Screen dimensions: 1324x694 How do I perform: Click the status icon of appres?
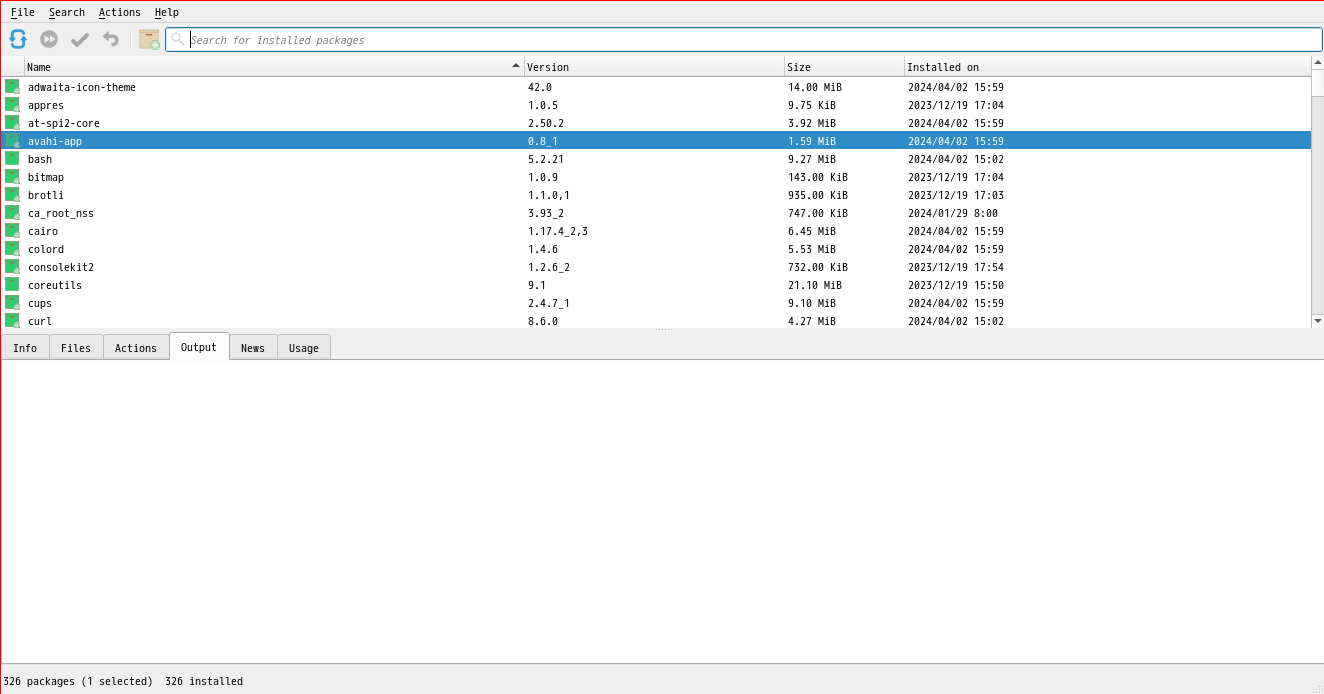tap(12, 105)
